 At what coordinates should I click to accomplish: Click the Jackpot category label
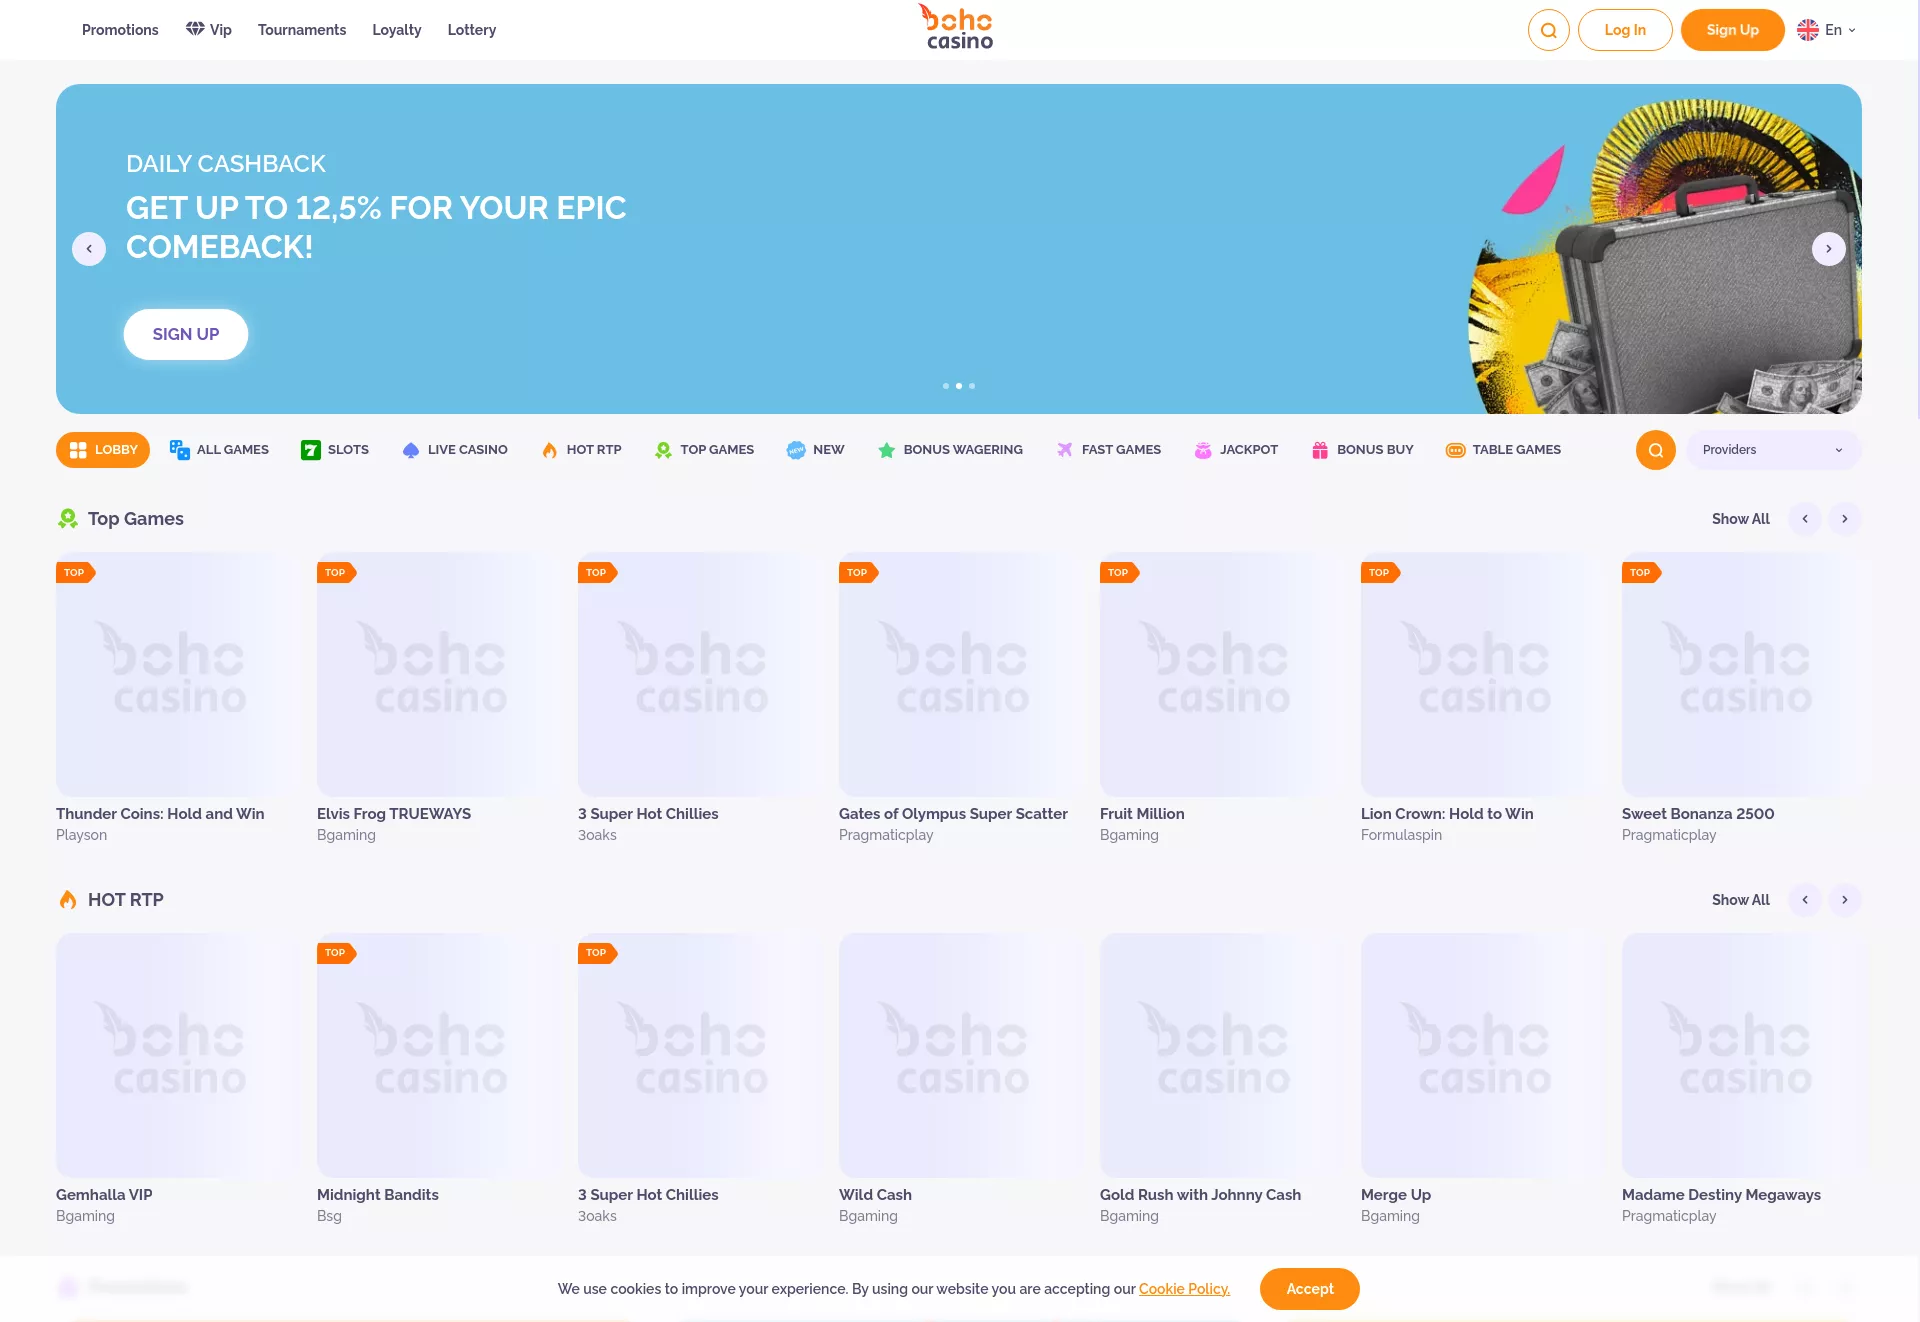click(1248, 450)
